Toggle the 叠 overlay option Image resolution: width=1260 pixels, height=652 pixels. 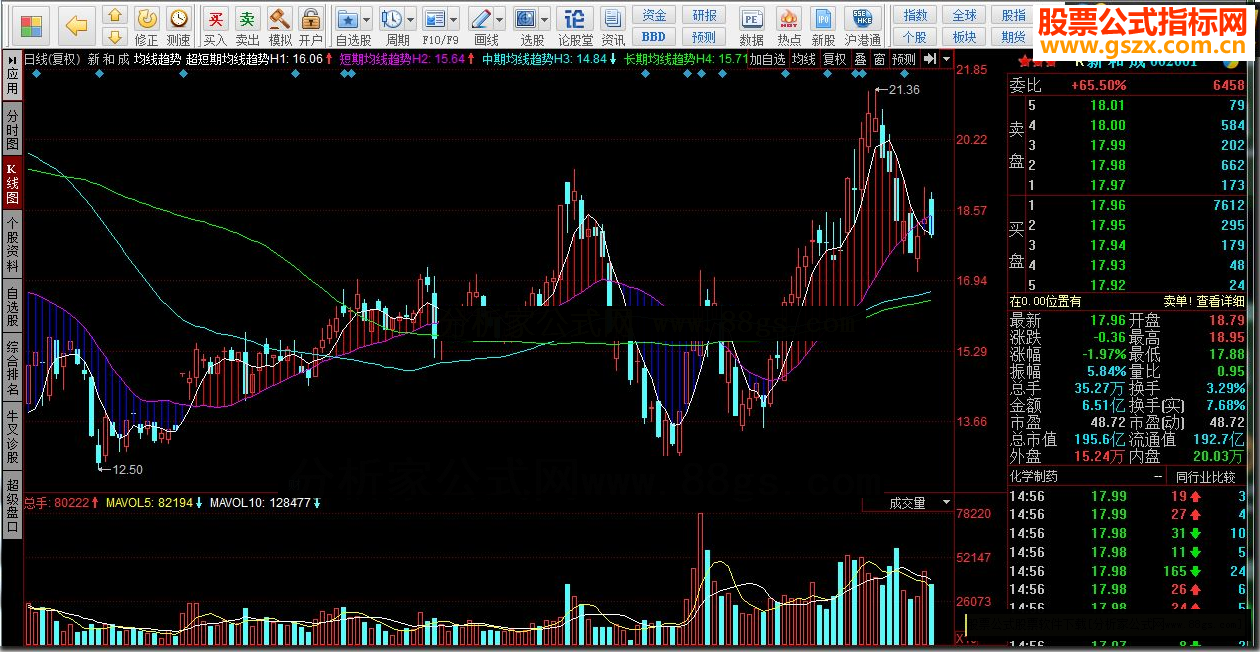pyautogui.click(x=859, y=59)
